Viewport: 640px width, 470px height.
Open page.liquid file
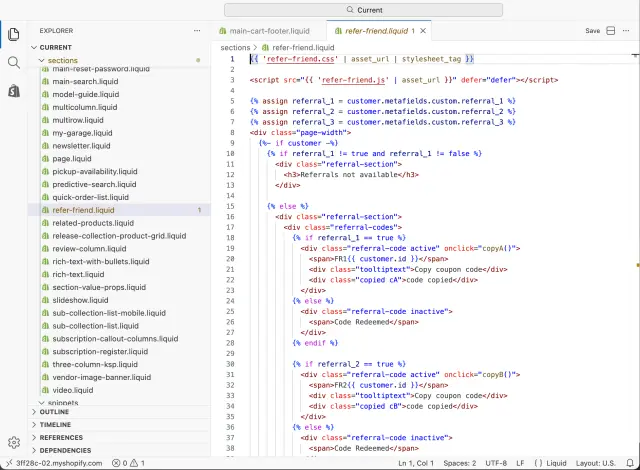(x=72, y=158)
